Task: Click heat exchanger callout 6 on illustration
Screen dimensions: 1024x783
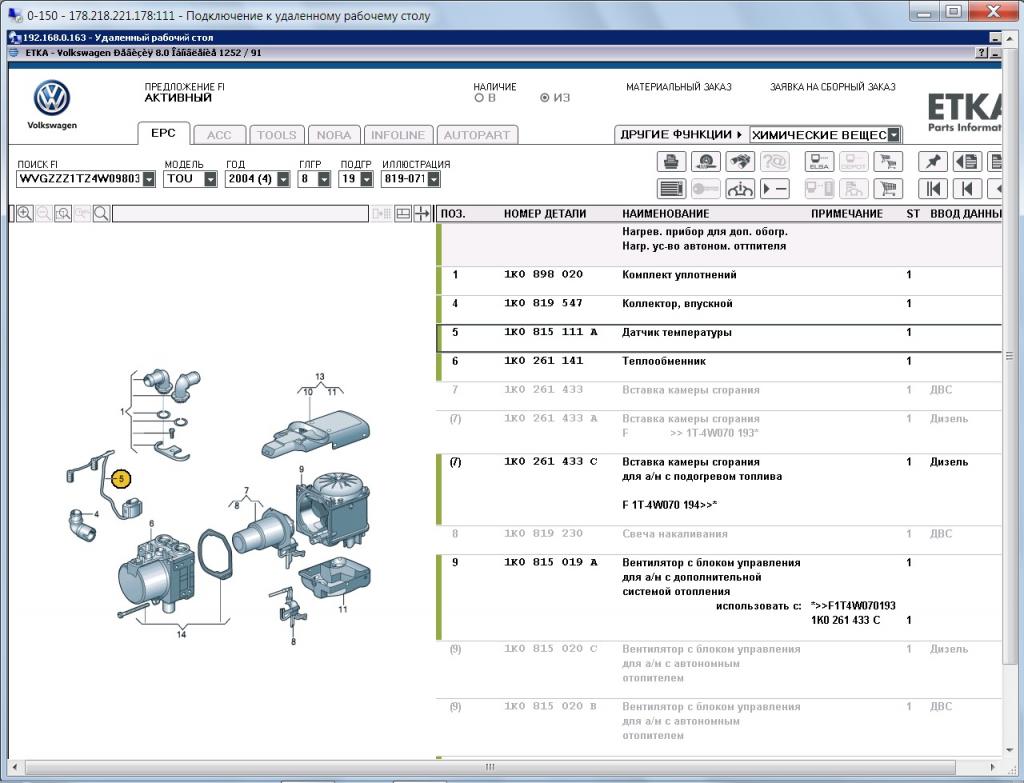Action: click(152, 524)
